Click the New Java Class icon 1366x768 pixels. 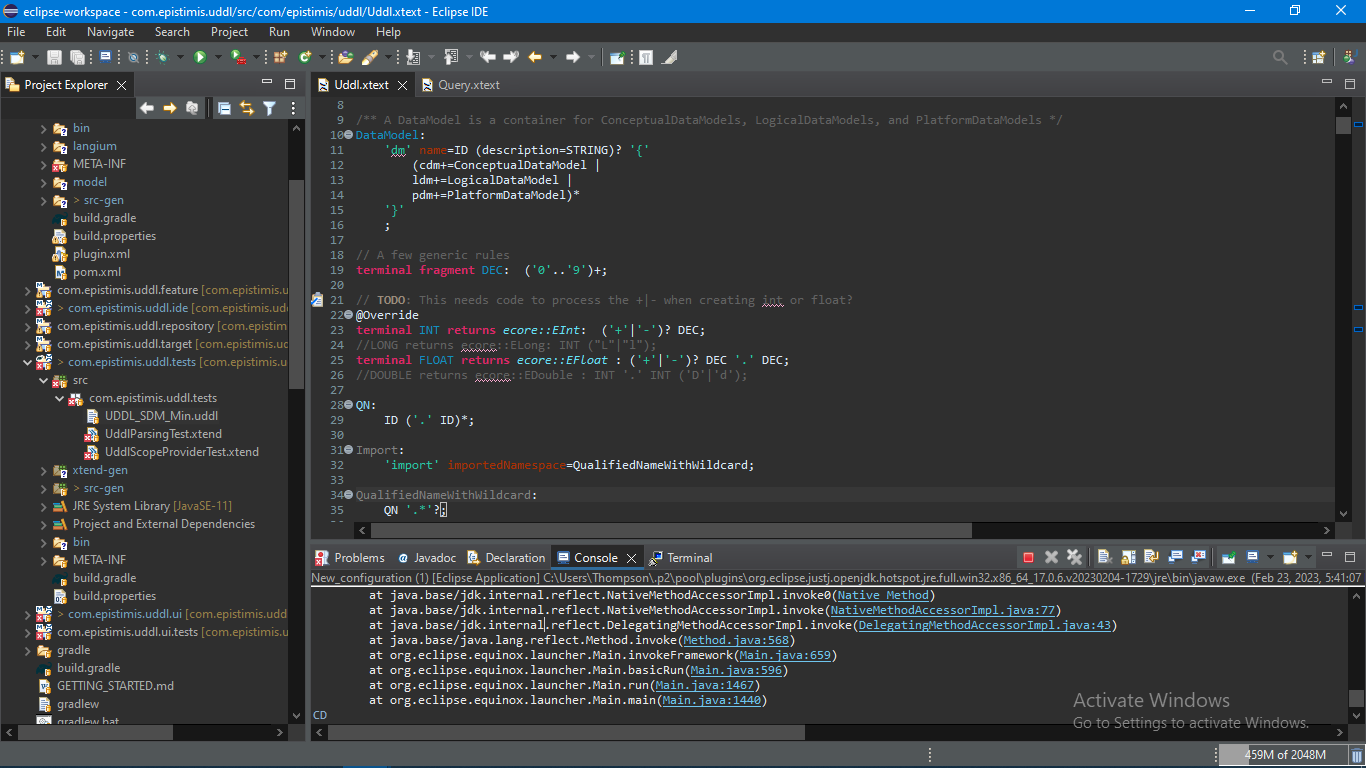click(305, 57)
